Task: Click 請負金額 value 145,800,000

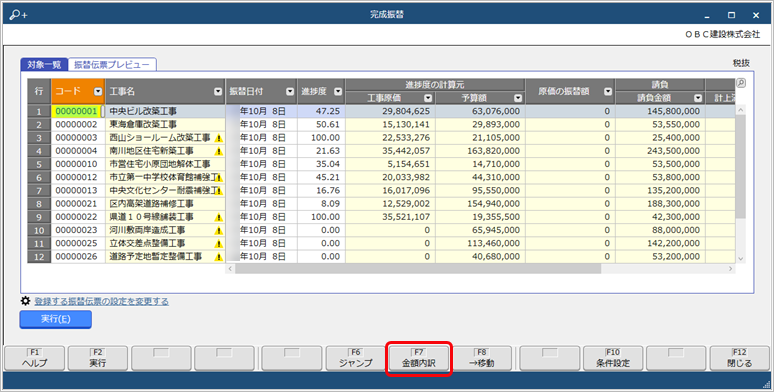Action: tap(660, 112)
